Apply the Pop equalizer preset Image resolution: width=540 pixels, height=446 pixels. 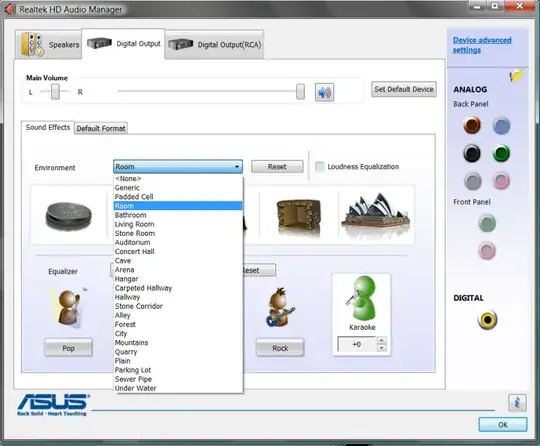[68, 348]
